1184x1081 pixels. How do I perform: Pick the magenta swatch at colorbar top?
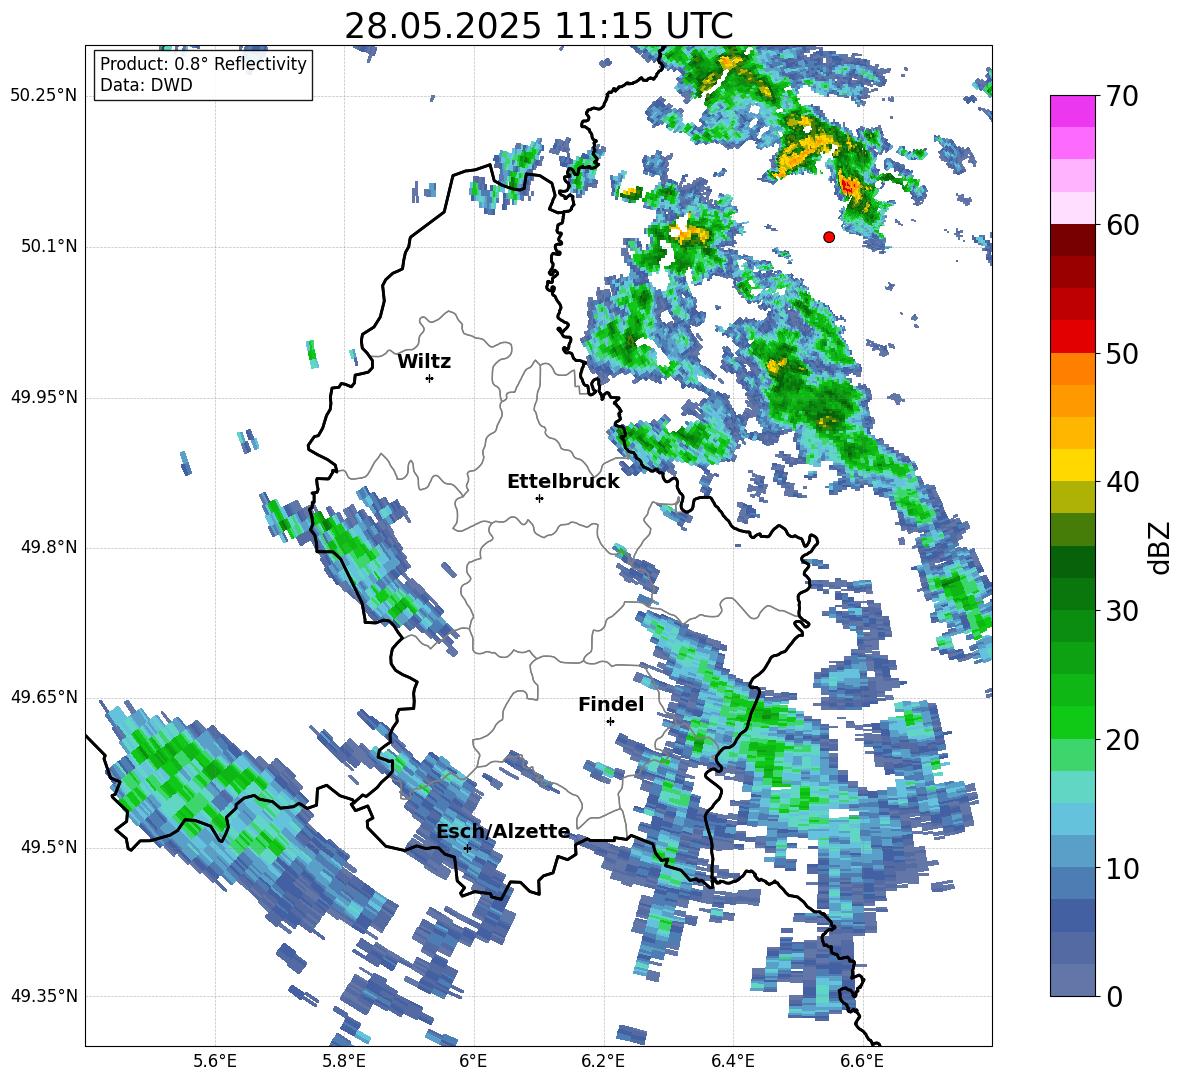pyautogui.click(x=1072, y=111)
